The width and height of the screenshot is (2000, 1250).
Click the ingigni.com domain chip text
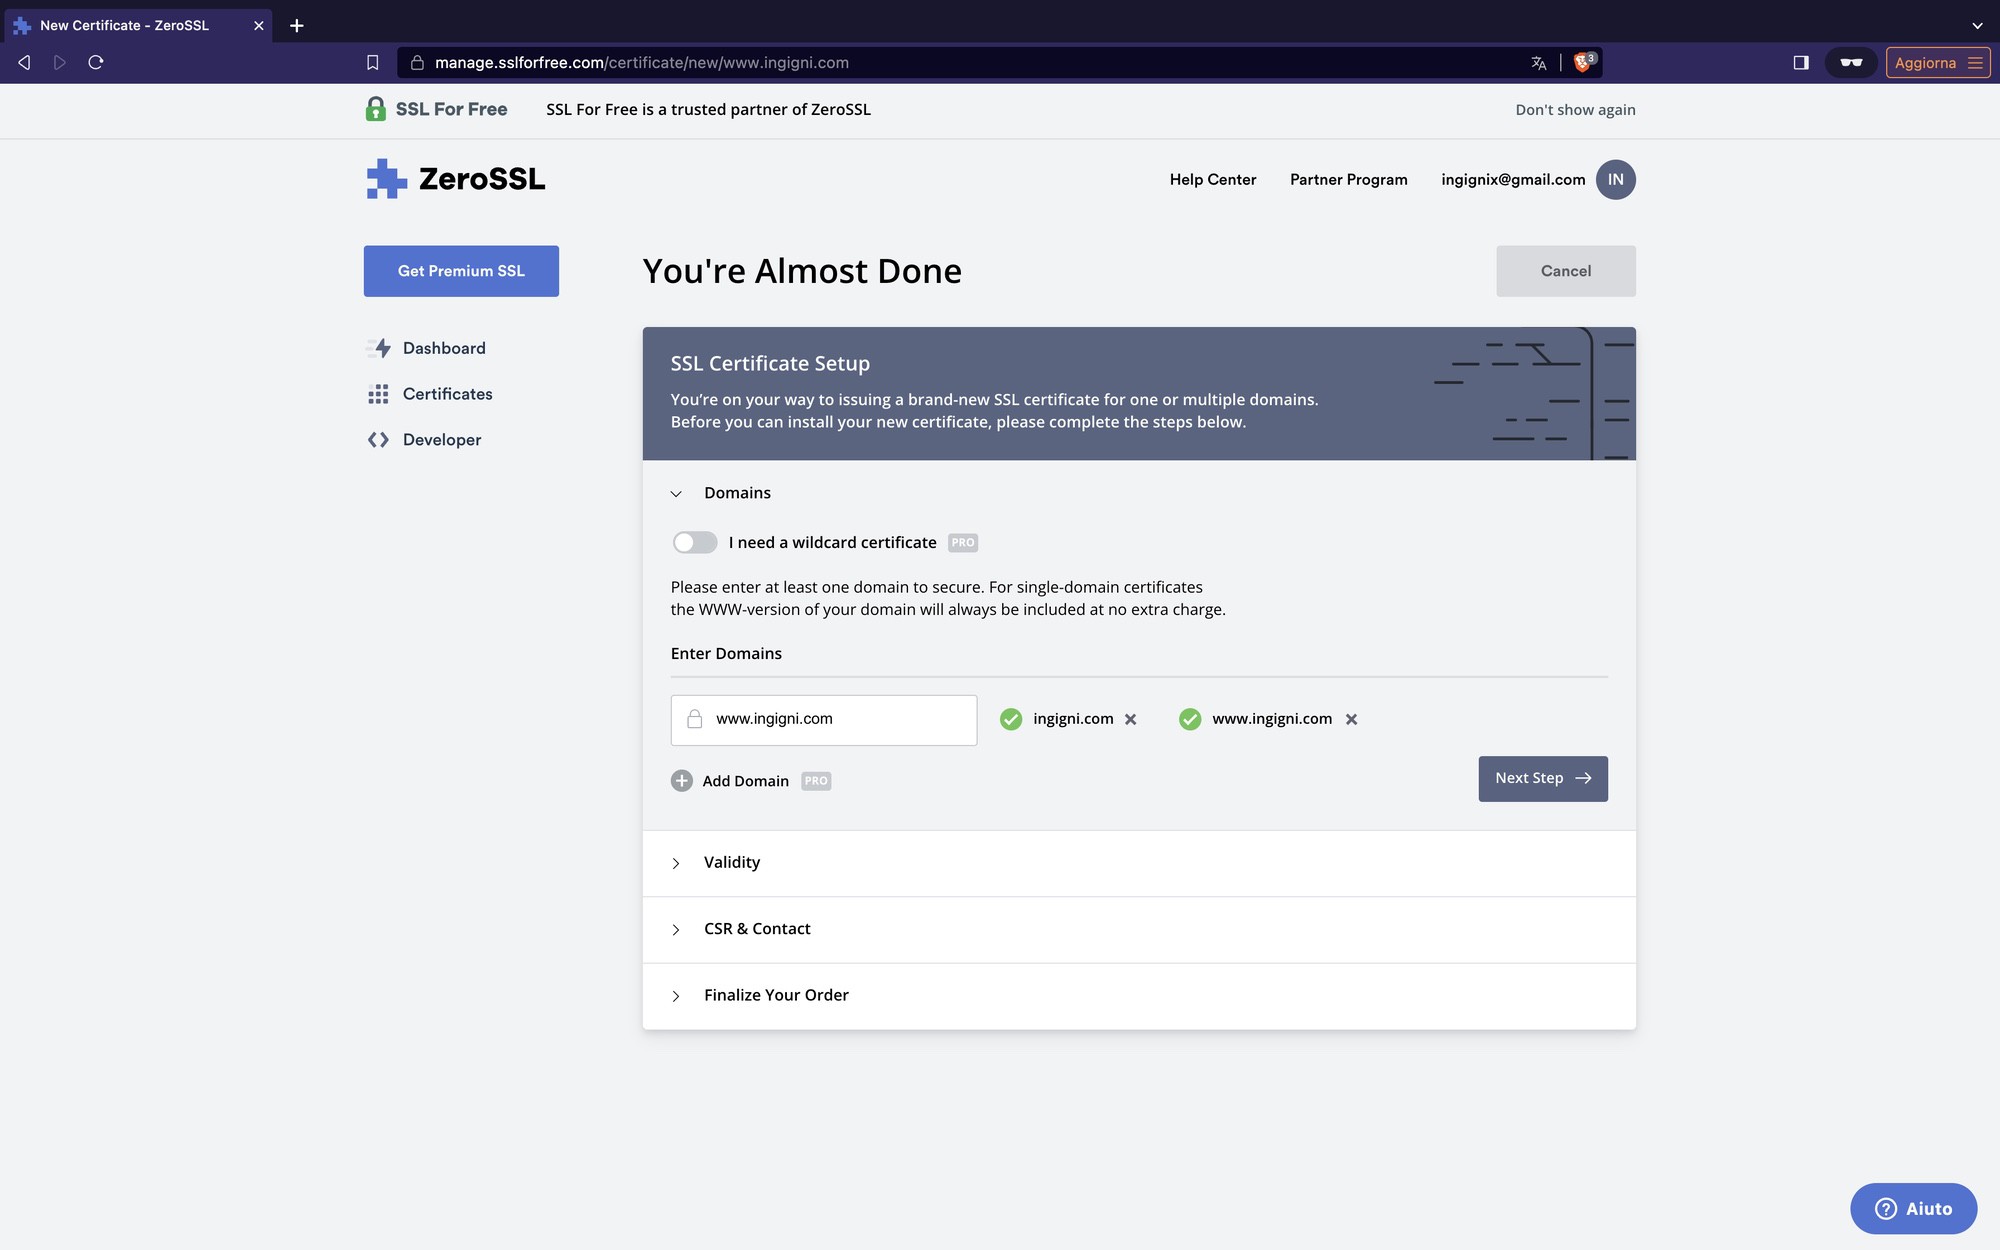[1073, 719]
